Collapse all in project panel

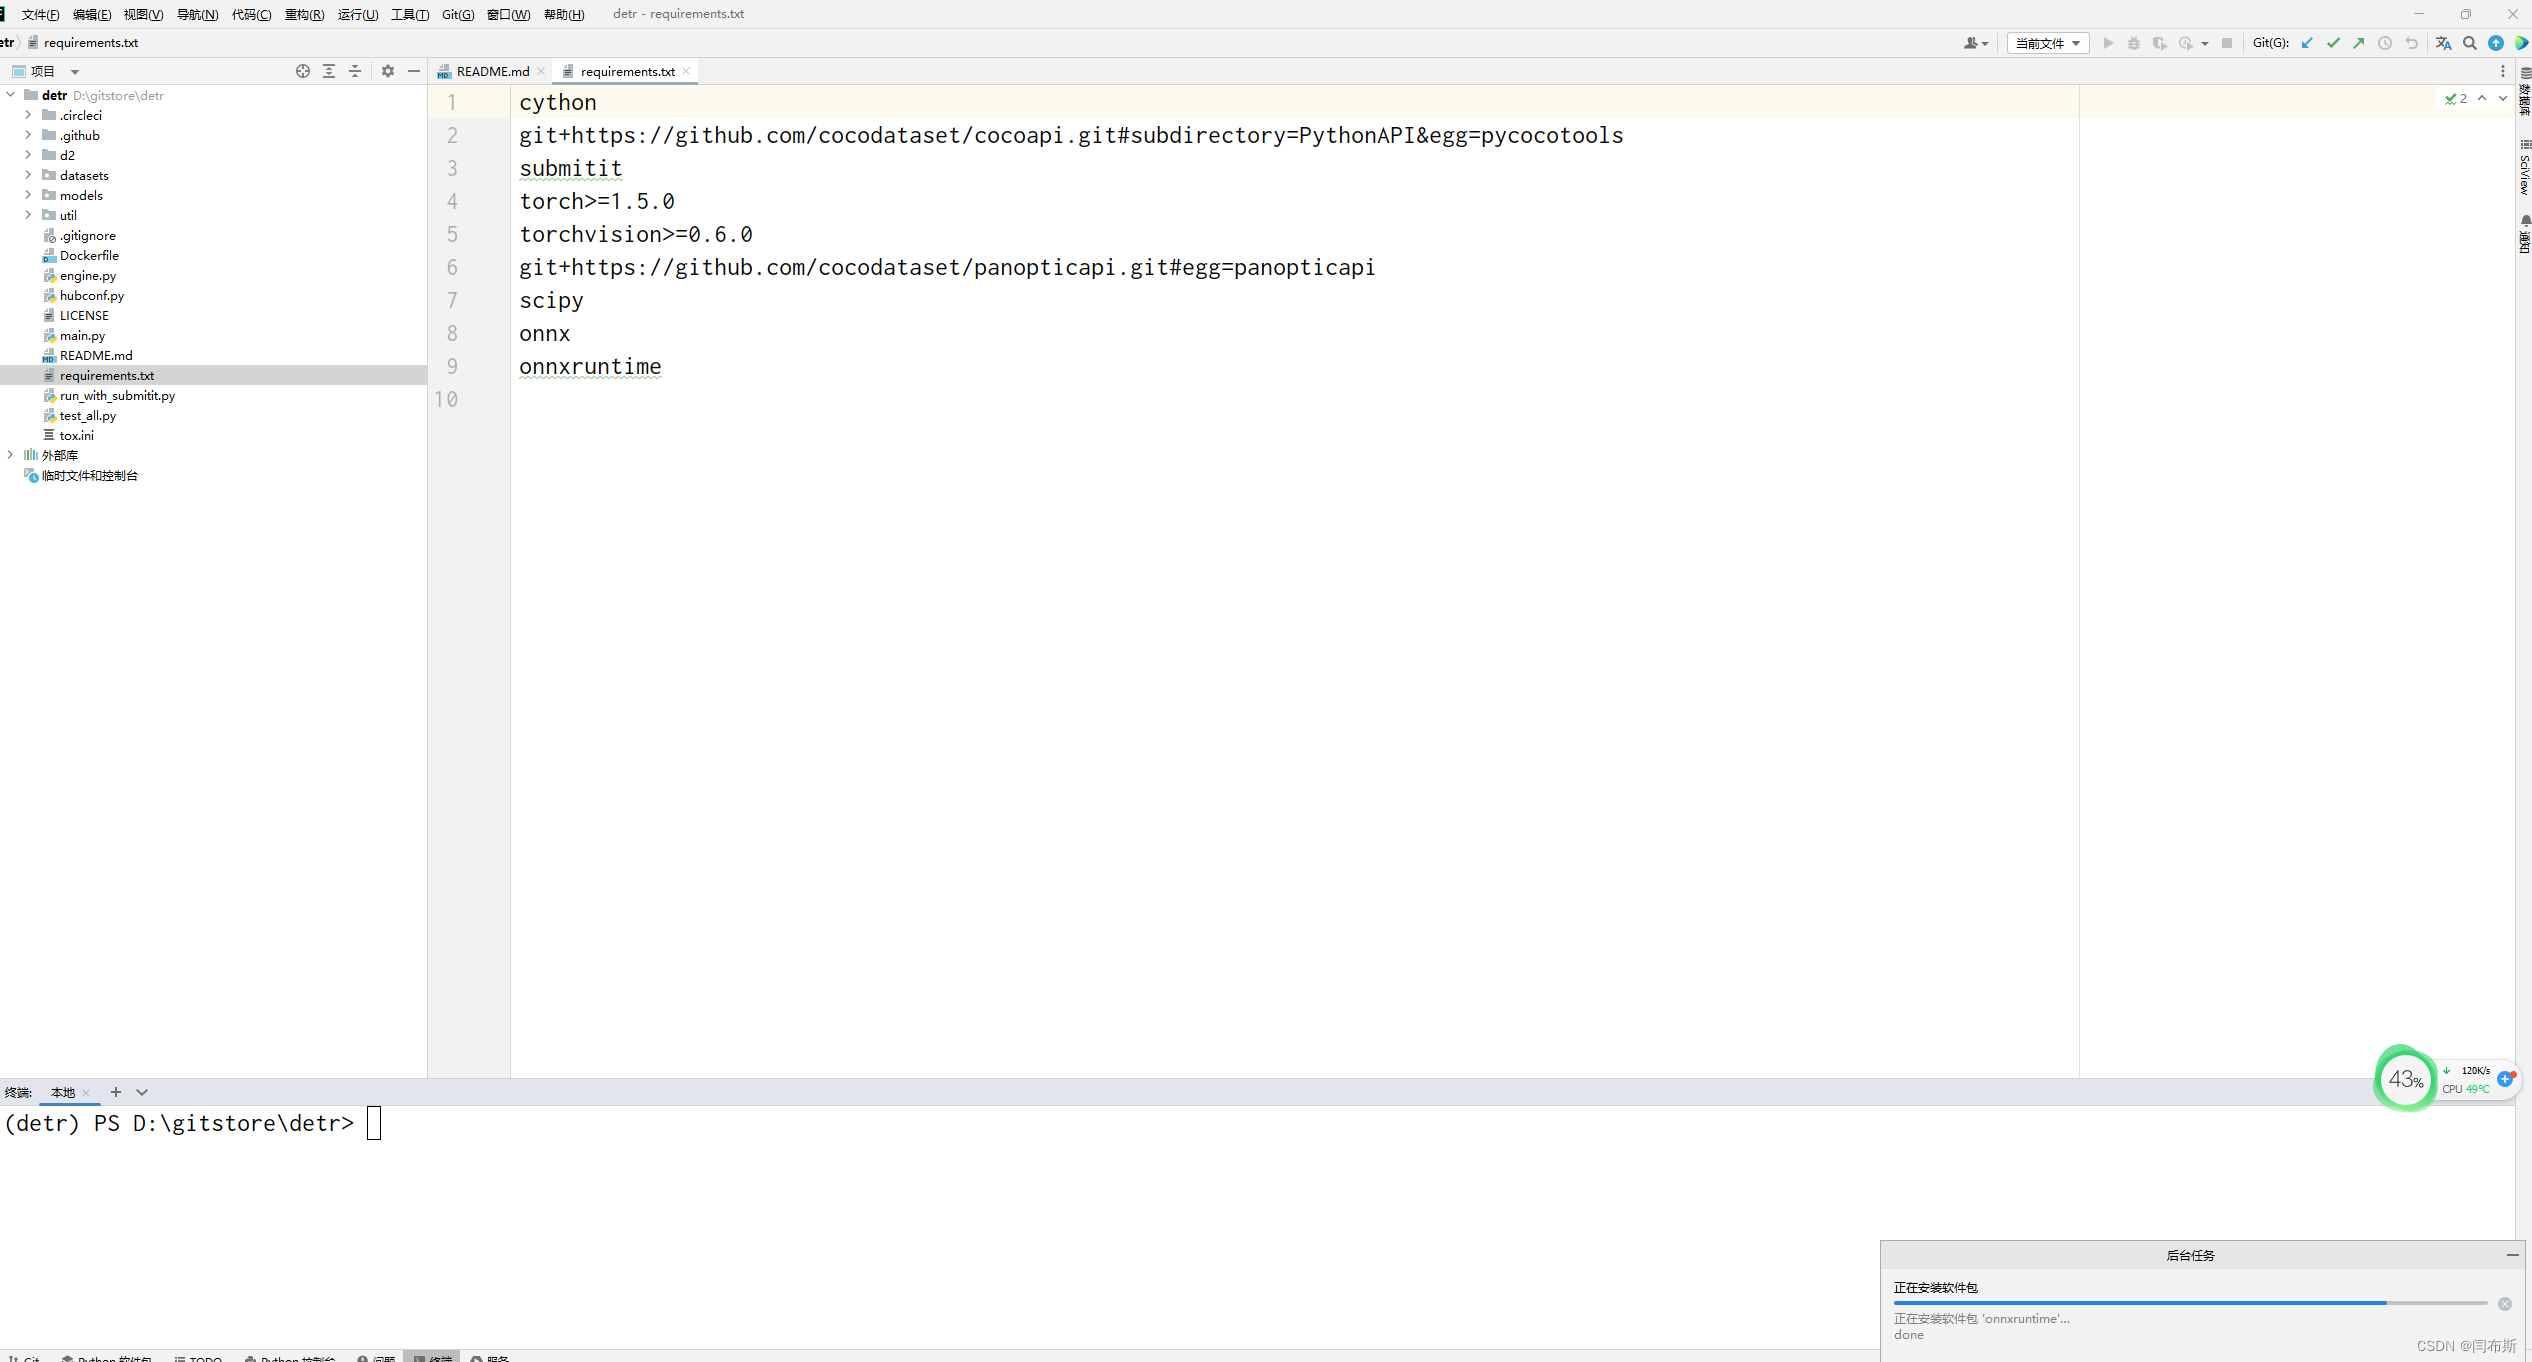(x=355, y=71)
